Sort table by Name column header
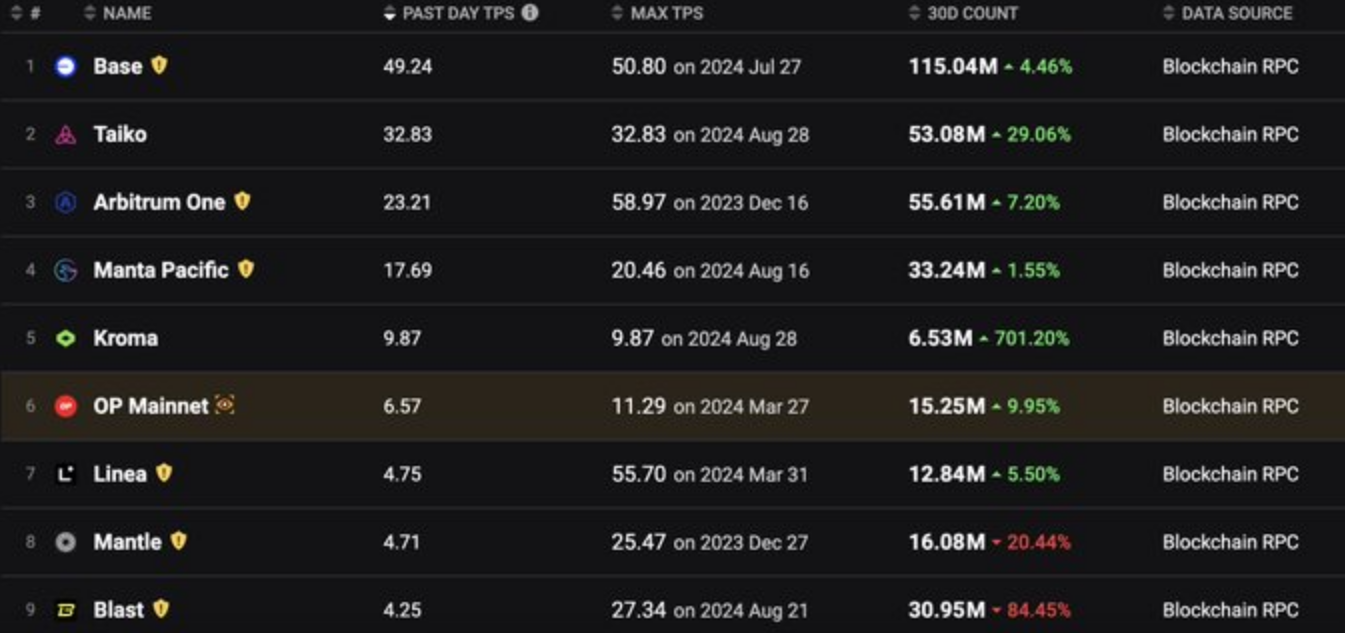Viewport: 1345px width, 633px height. click(x=126, y=13)
